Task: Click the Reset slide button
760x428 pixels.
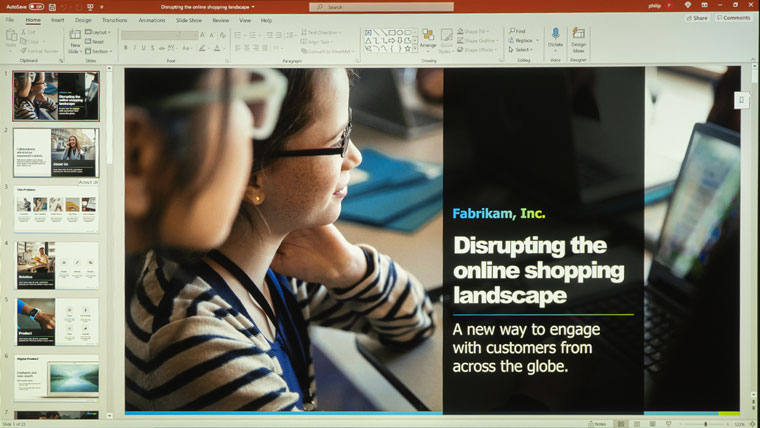Action: coord(95,42)
